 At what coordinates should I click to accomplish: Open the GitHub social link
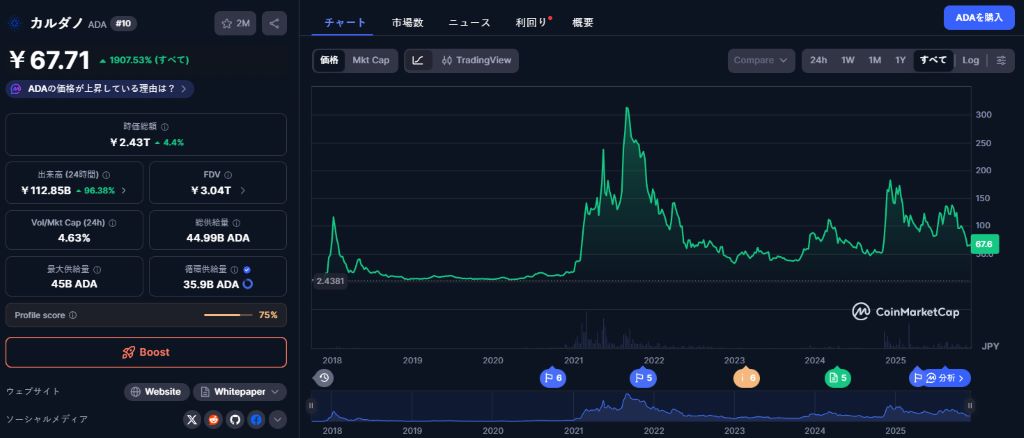[234, 420]
